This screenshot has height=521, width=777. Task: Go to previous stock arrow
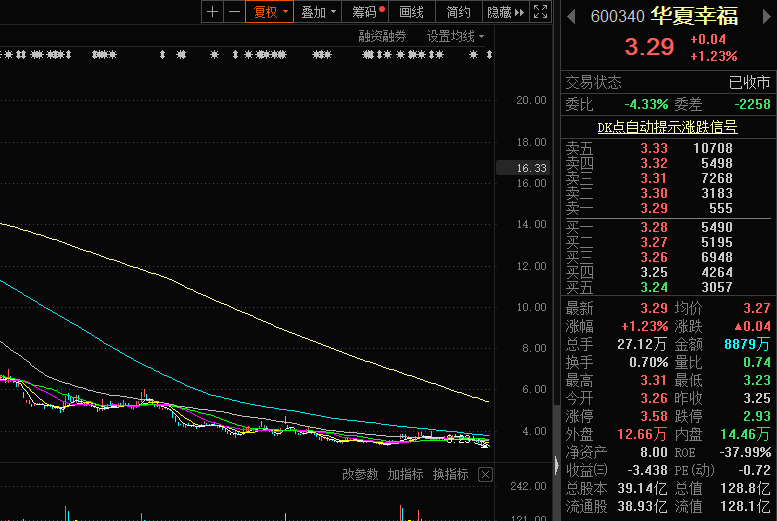pyautogui.click(x=571, y=16)
